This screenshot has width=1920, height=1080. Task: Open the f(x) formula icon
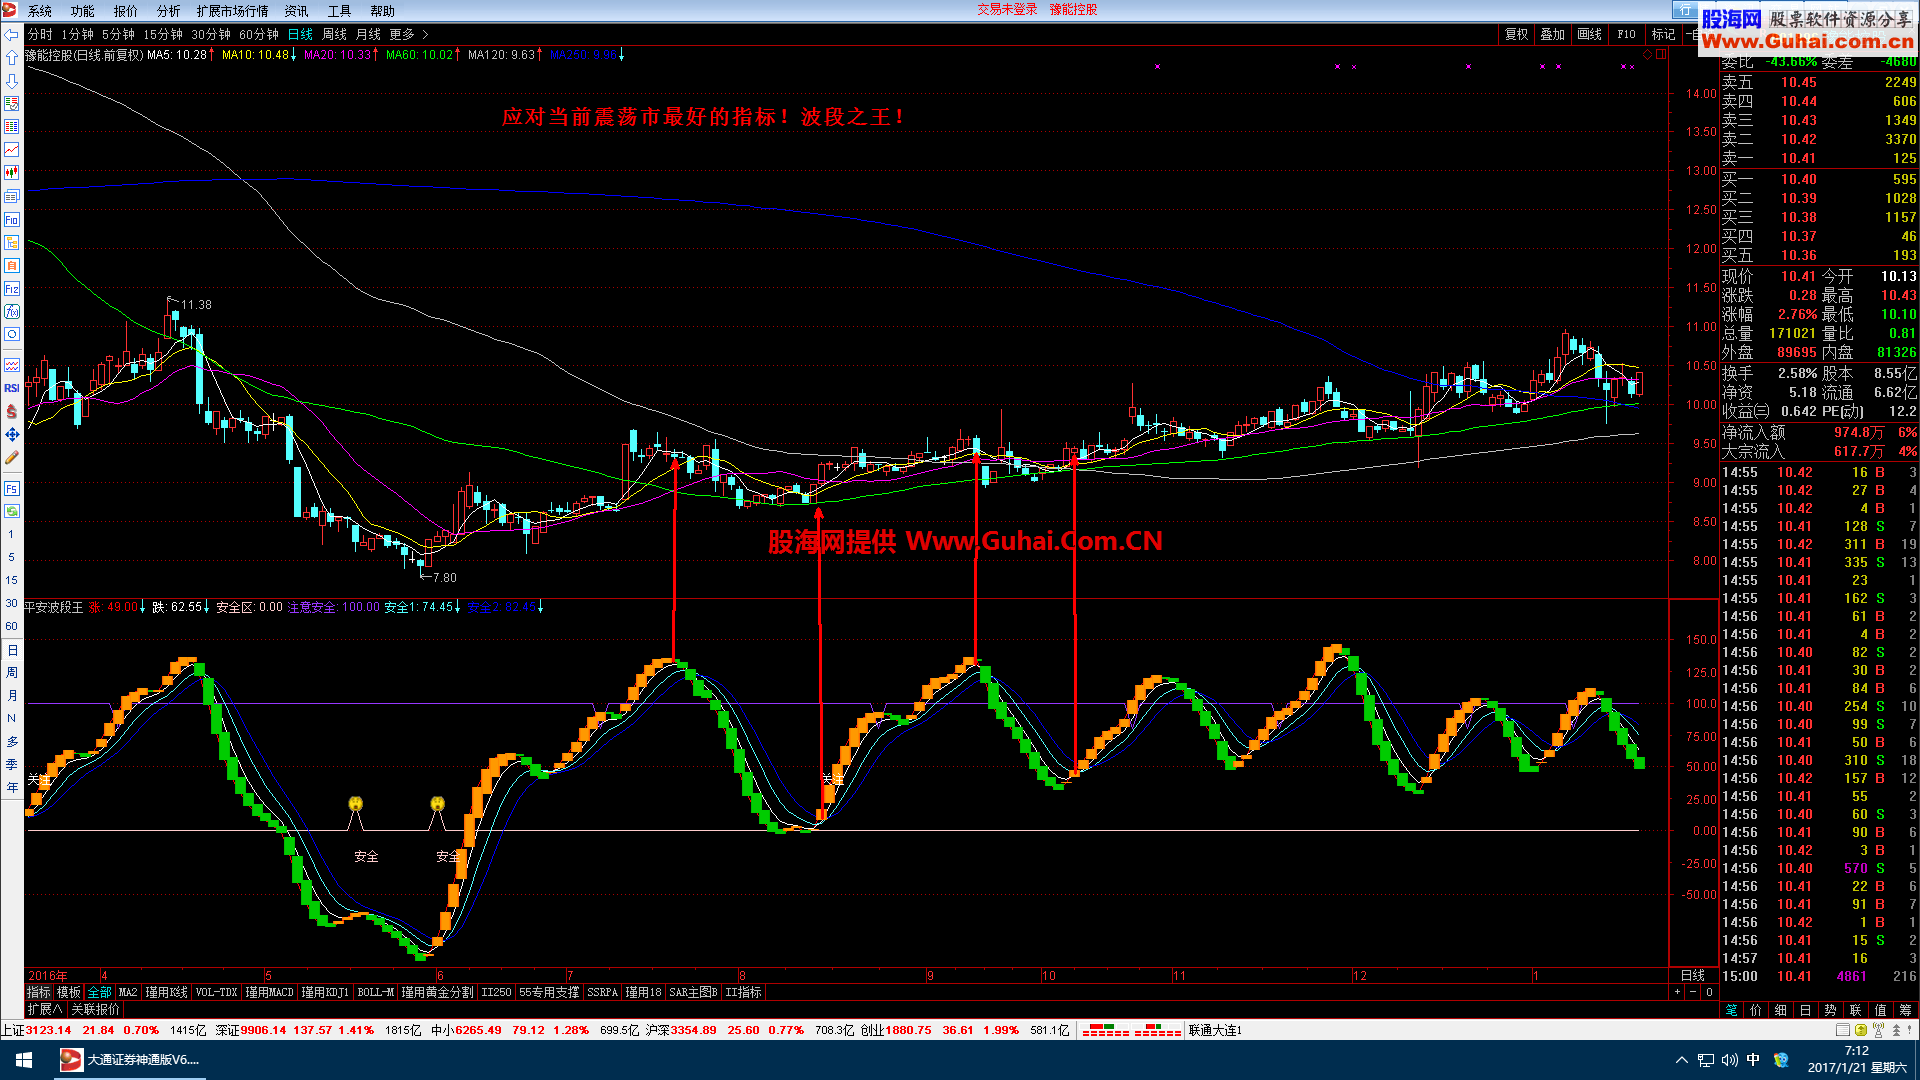point(11,311)
